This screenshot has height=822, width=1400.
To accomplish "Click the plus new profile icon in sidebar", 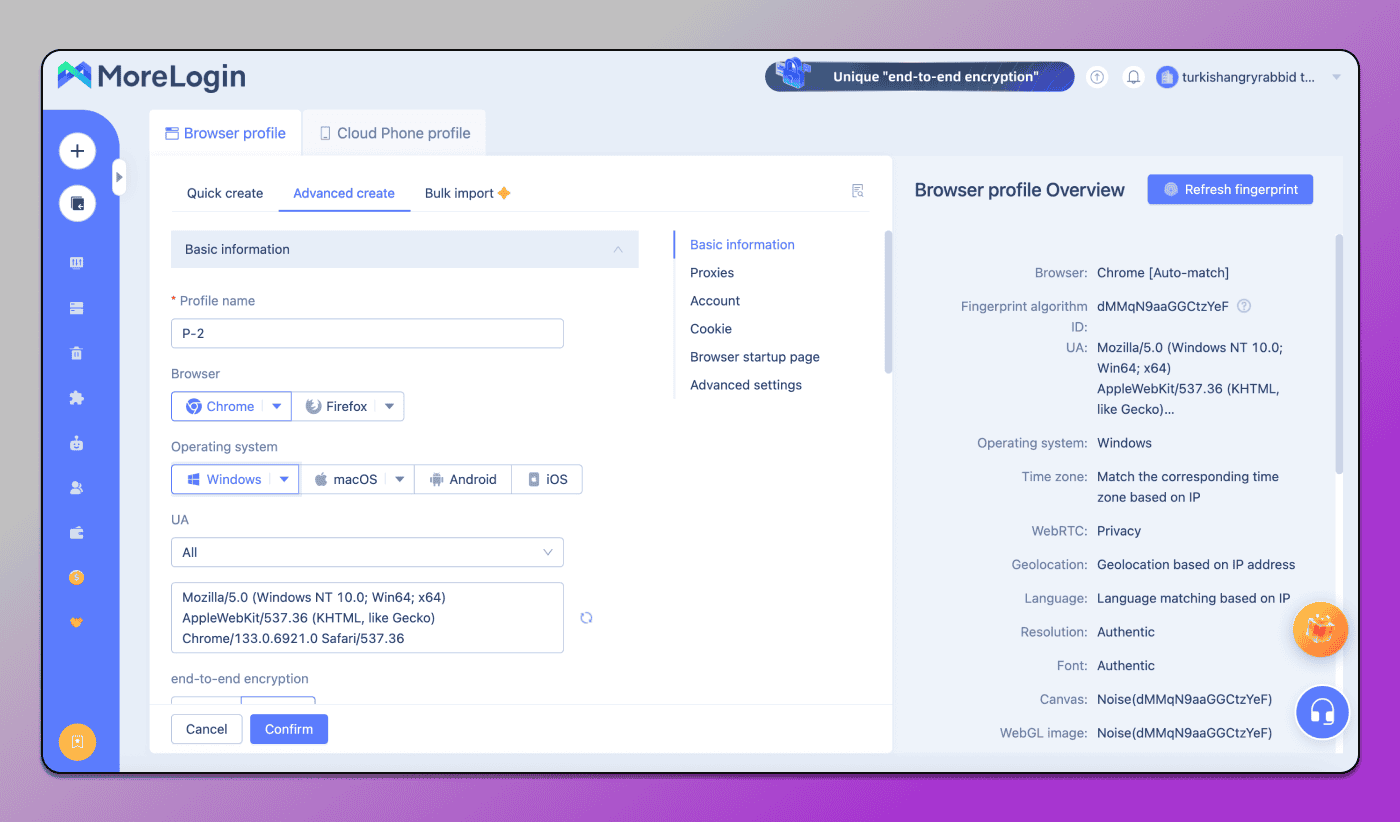I will 77,151.
